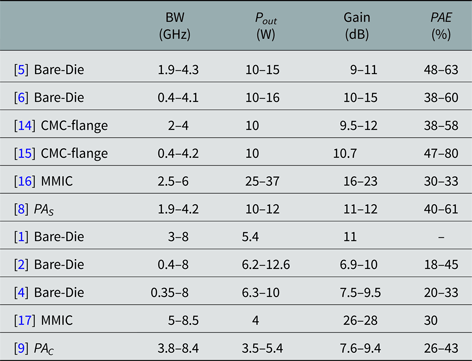The height and width of the screenshot is (361, 472).
Task: Select the Pout (W) column header
Action: click(x=266, y=26)
